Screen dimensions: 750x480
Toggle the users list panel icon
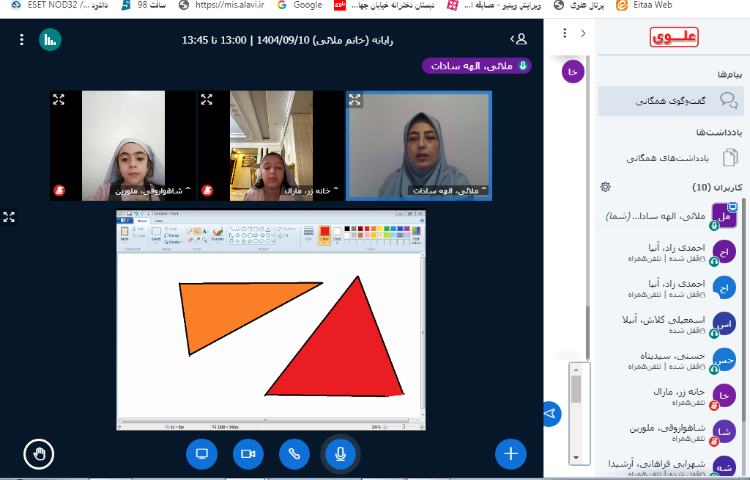[518, 39]
